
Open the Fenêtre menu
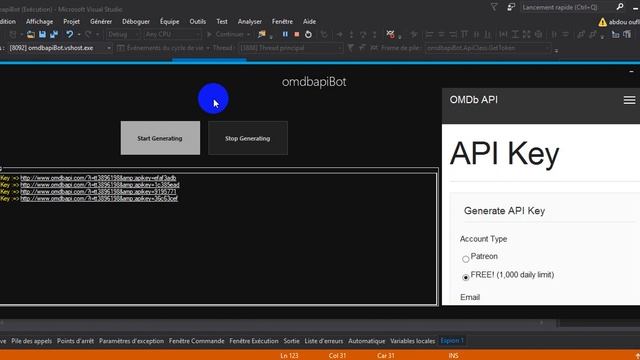pos(282,22)
